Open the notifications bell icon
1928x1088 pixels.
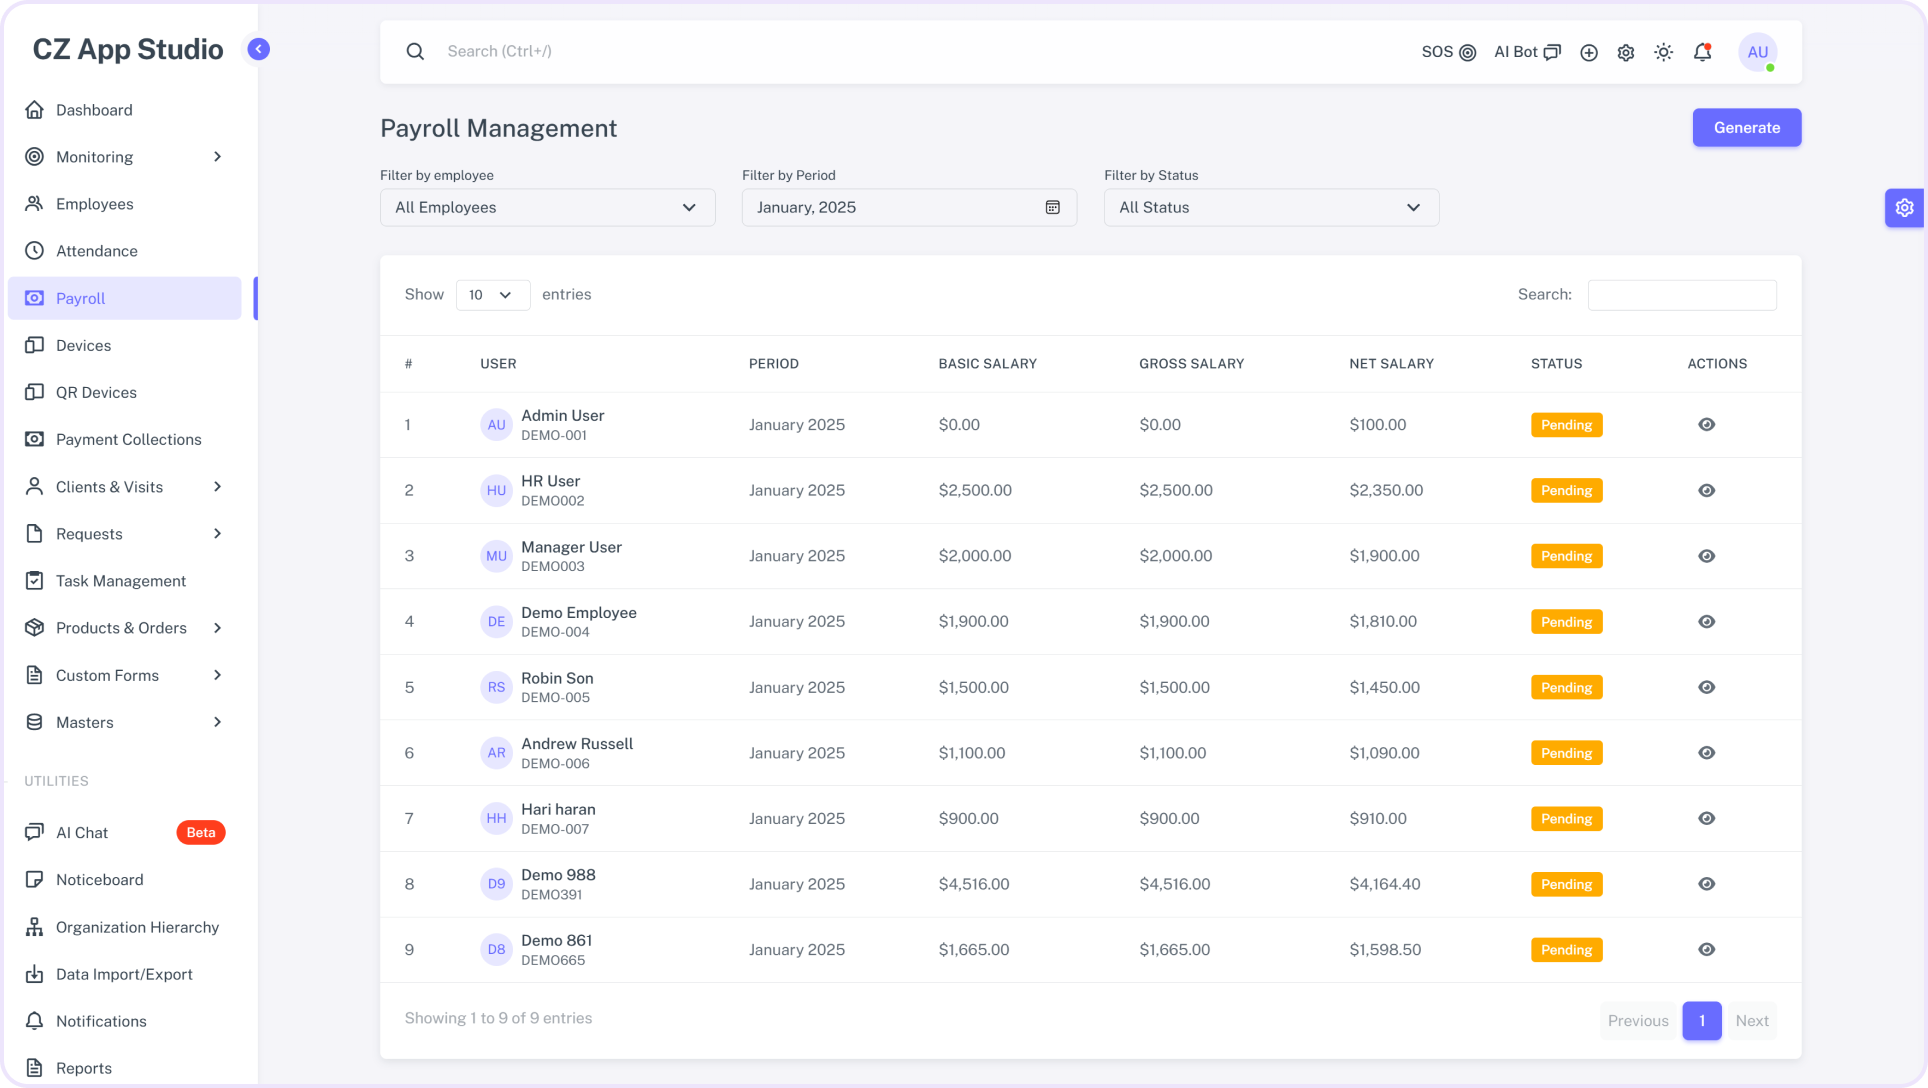click(x=1702, y=52)
